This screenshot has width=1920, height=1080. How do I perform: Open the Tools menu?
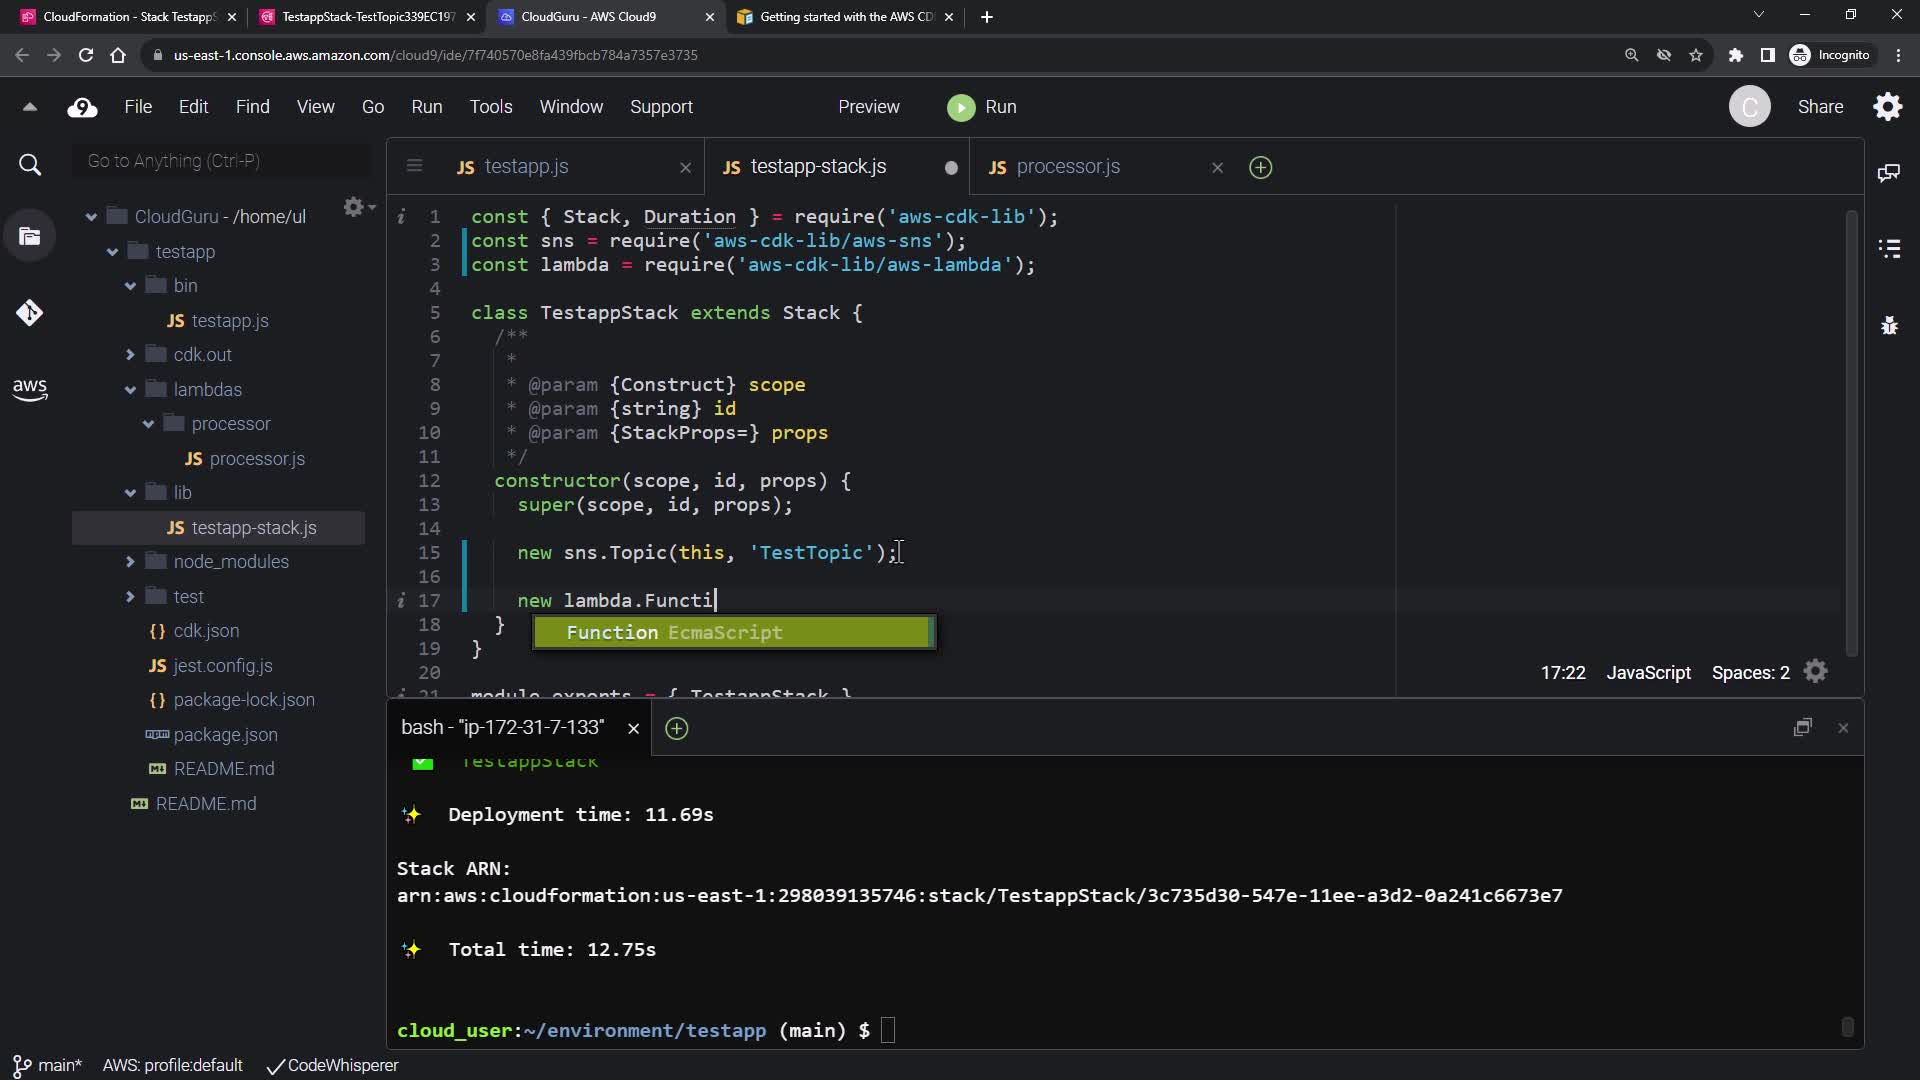point(490,107)
